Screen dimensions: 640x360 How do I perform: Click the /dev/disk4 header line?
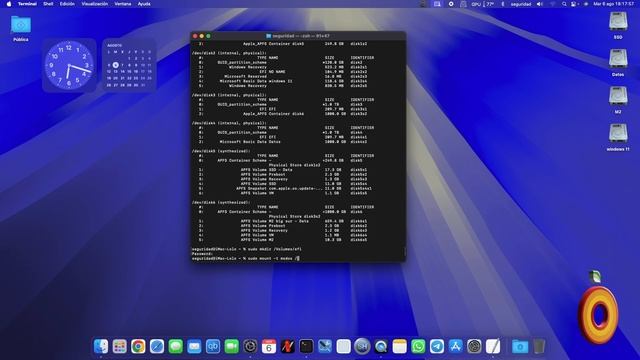(x=229, y=123)
